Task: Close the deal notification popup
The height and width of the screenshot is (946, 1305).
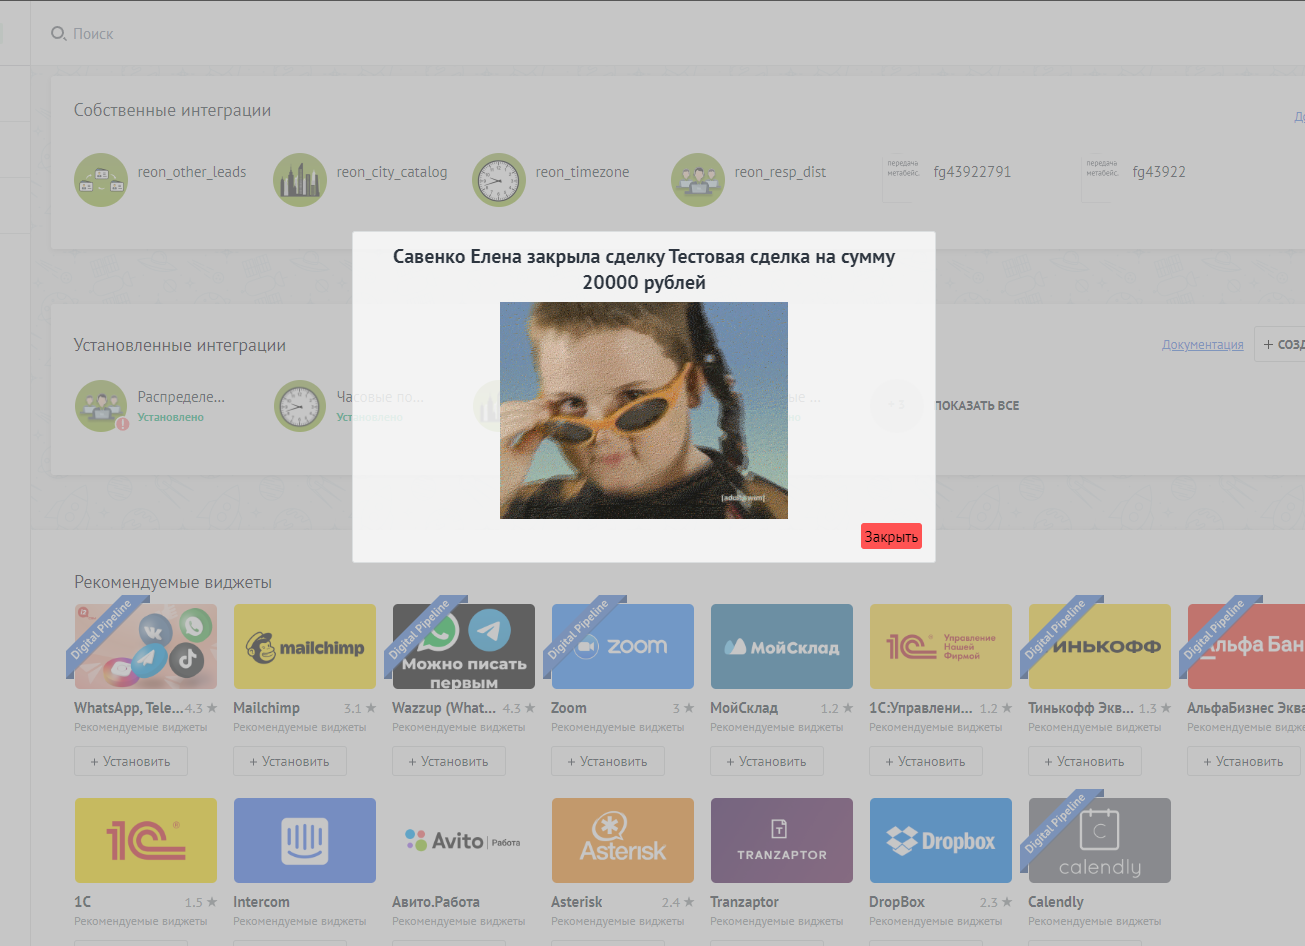Action: (891, 537)
